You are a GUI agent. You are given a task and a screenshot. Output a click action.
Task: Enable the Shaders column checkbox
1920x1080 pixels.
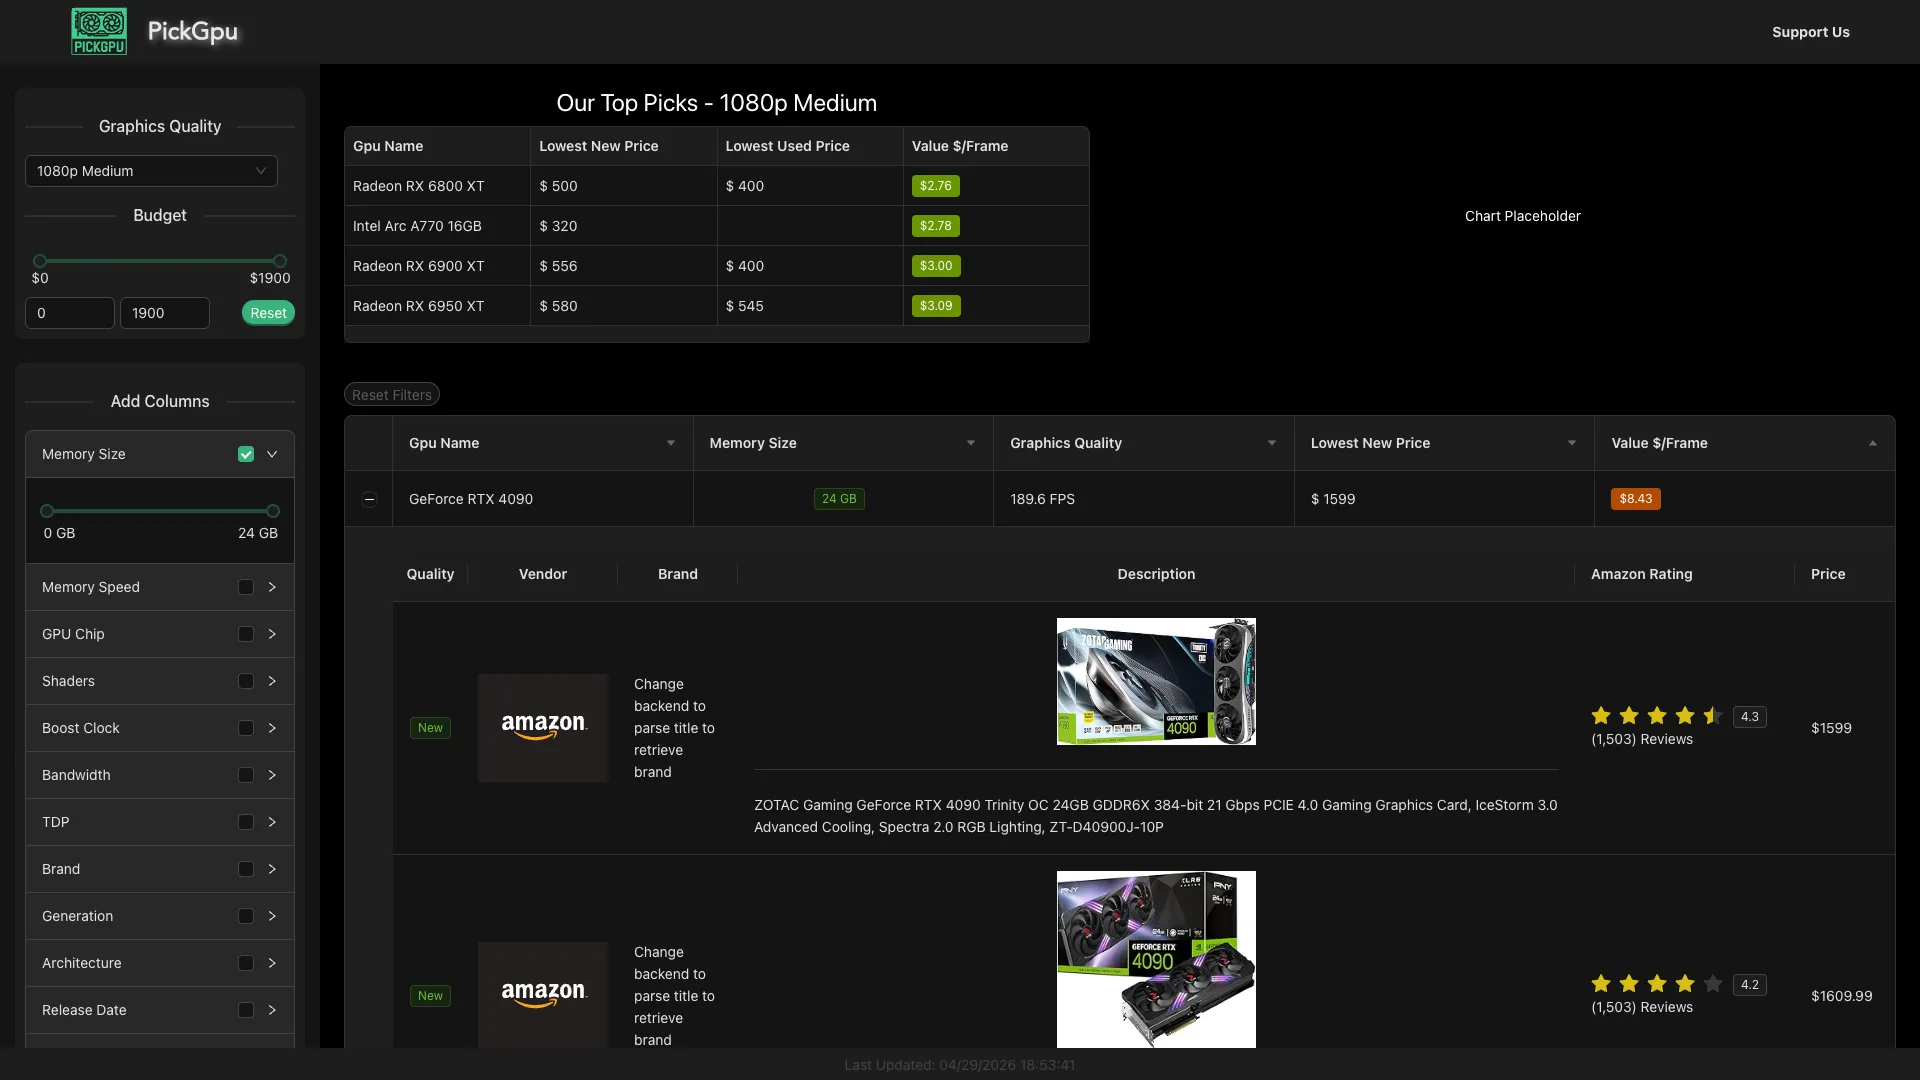246,681
